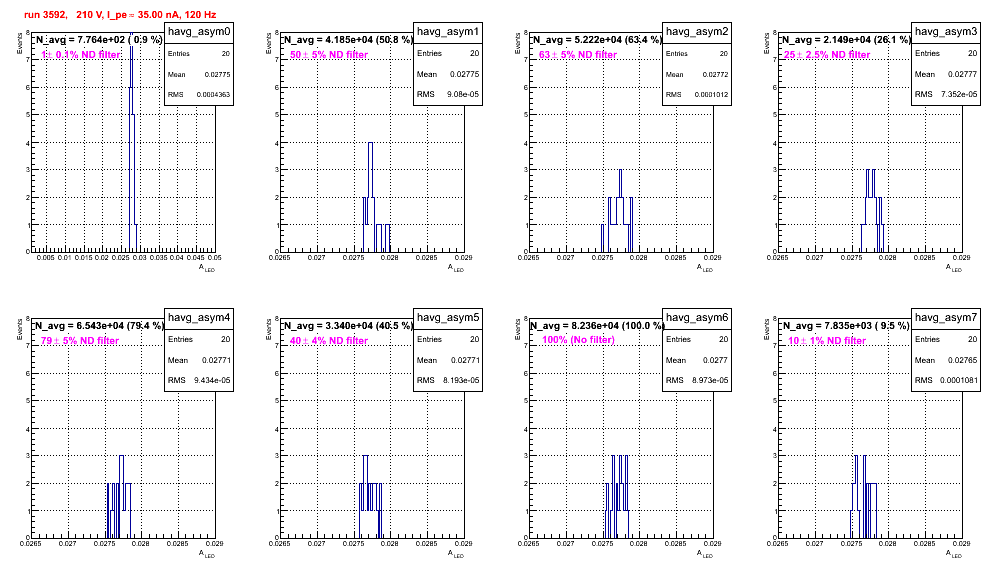Select Mean 0.02771 in the havg_asym5 box
The height and width of the screenshot is (572, 996).
click(464, 360)
